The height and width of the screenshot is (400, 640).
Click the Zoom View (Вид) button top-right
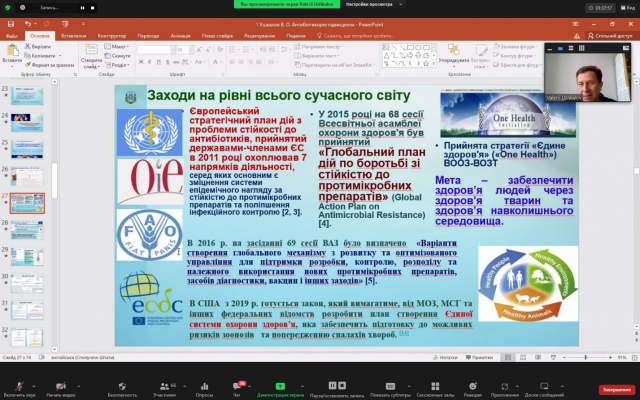click(x=627, y=8)
